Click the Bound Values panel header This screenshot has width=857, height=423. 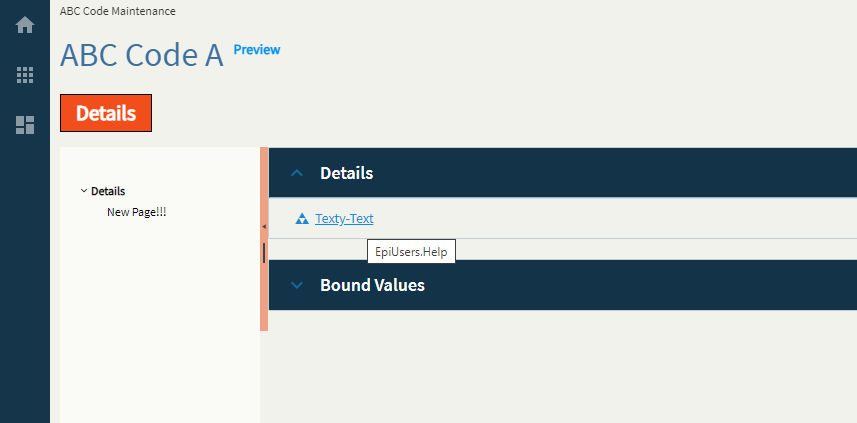(563, 285)
